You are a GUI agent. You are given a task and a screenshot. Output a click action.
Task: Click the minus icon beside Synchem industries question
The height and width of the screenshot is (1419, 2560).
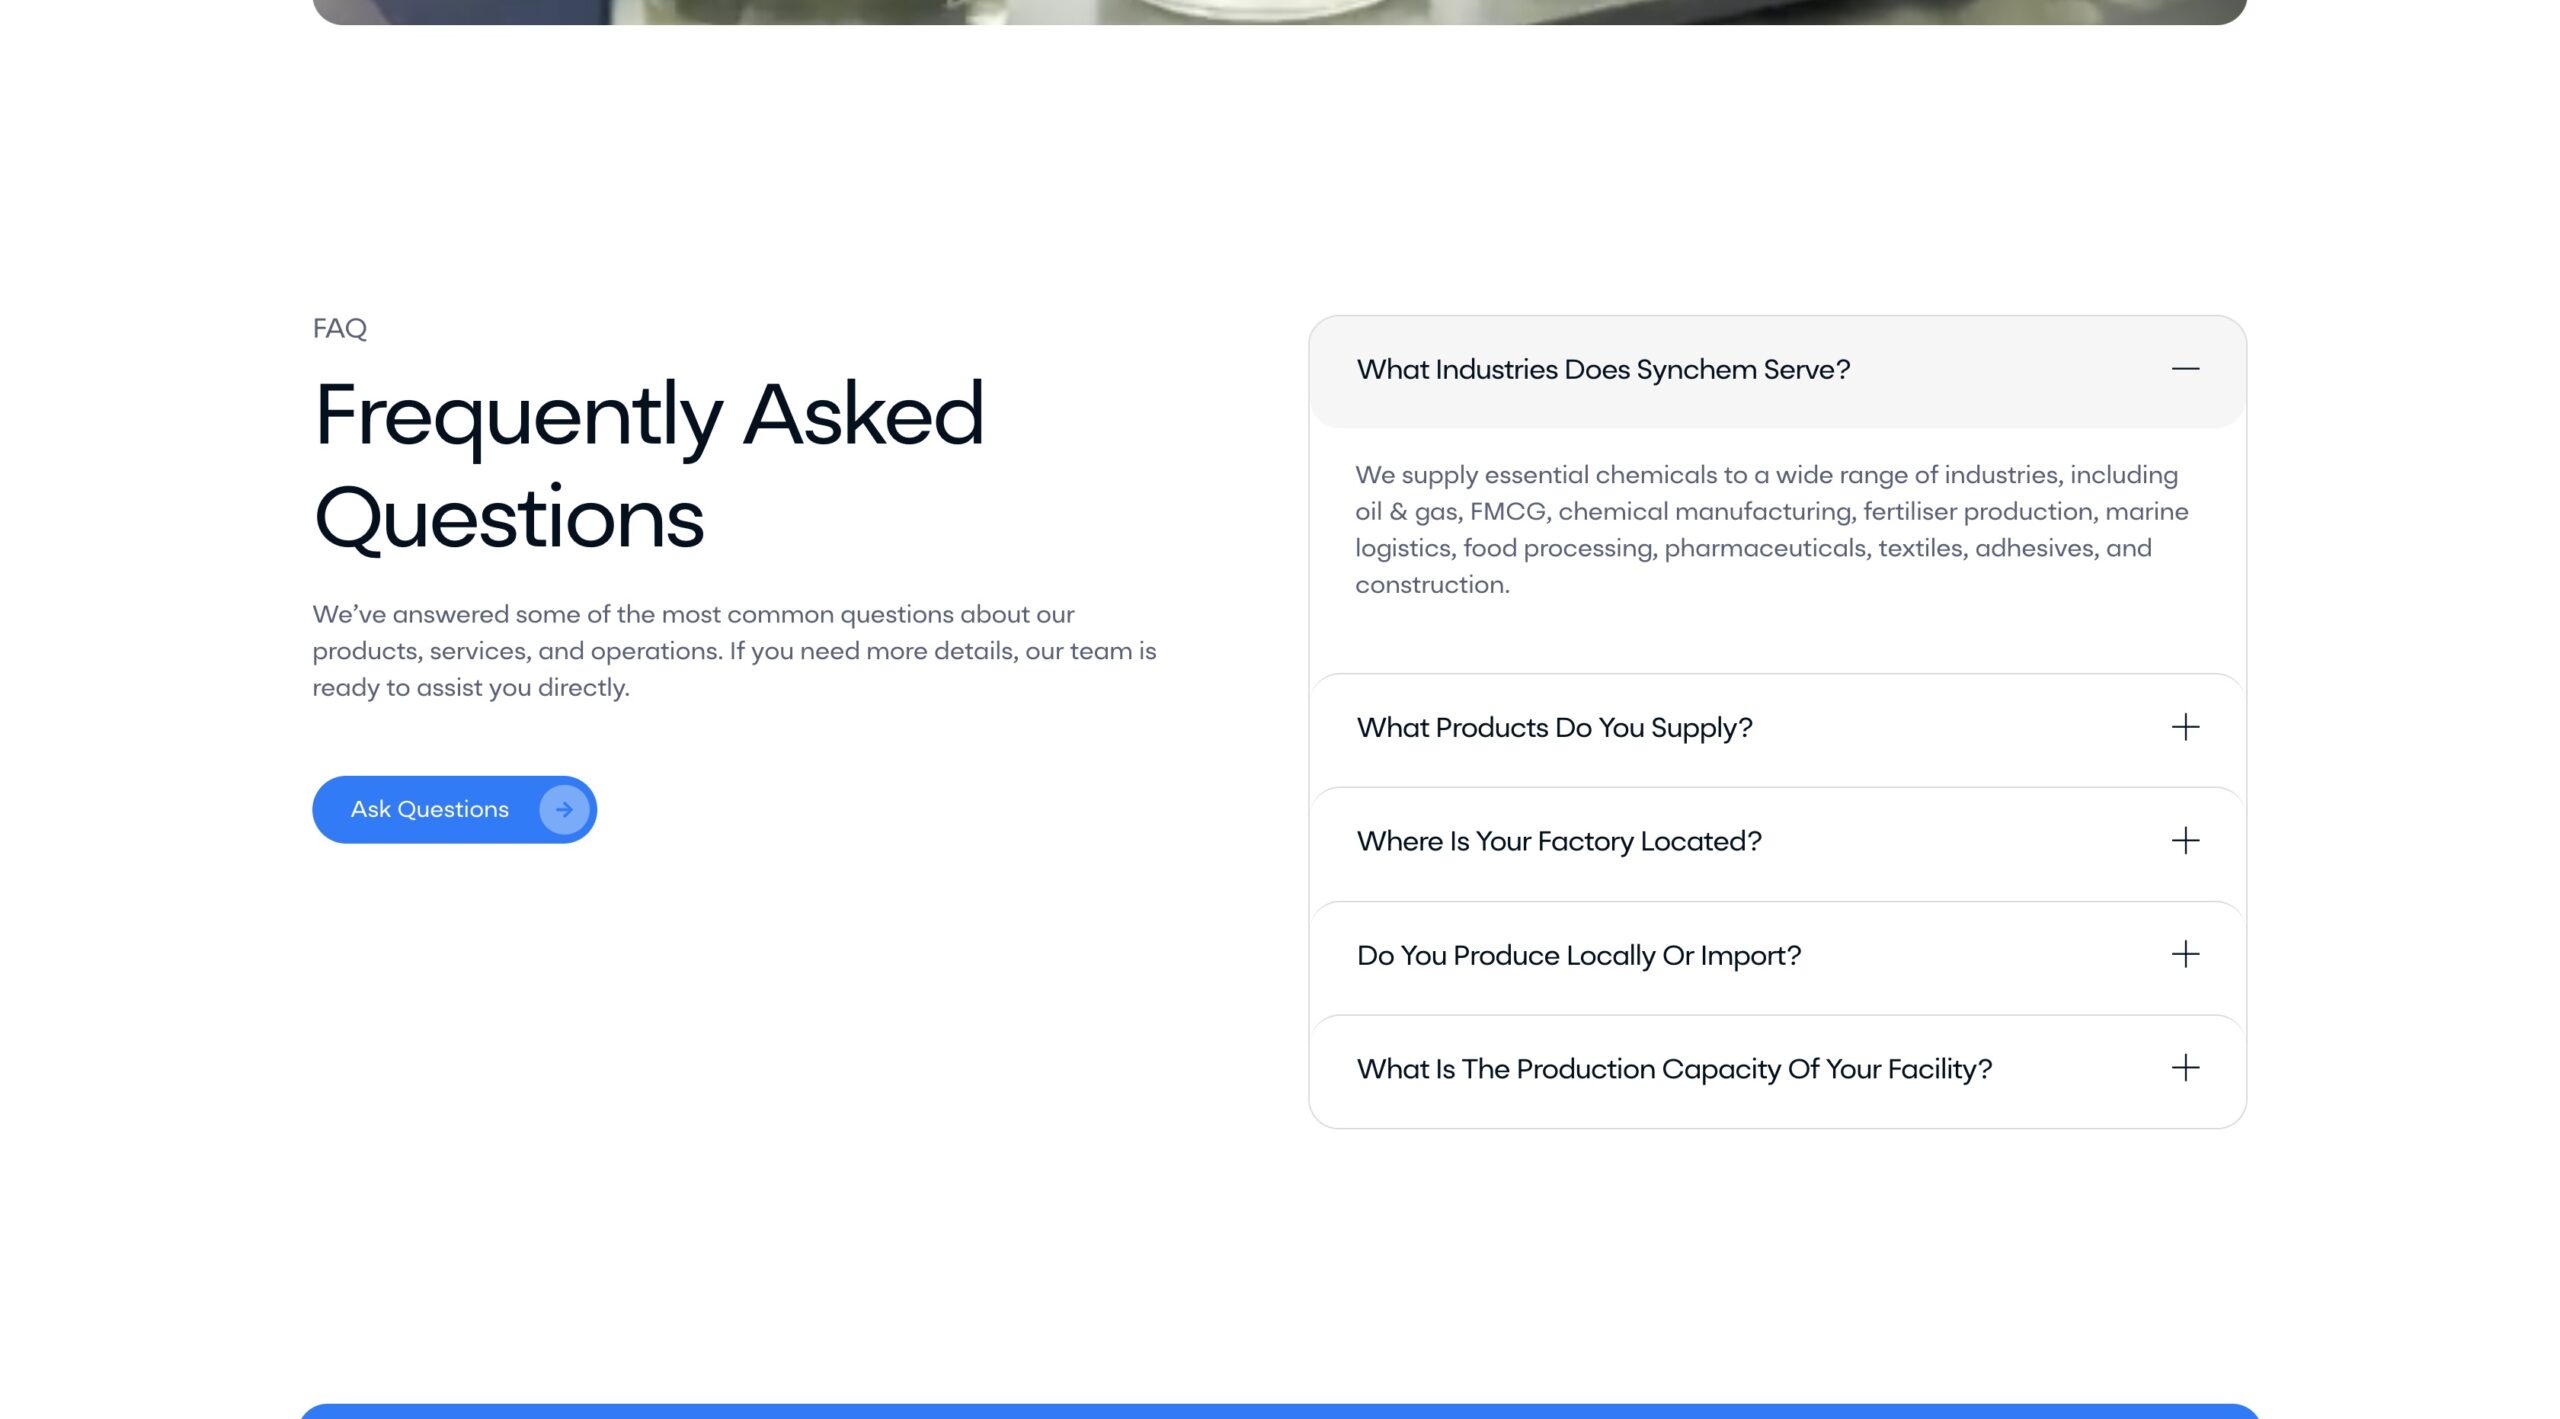[2185, 369]
